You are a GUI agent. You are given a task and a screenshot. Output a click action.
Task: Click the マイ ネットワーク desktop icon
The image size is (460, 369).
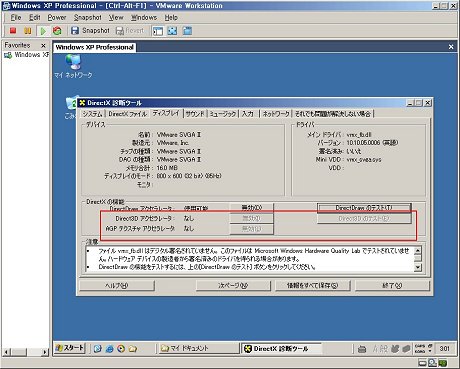(x=73, y=67)
